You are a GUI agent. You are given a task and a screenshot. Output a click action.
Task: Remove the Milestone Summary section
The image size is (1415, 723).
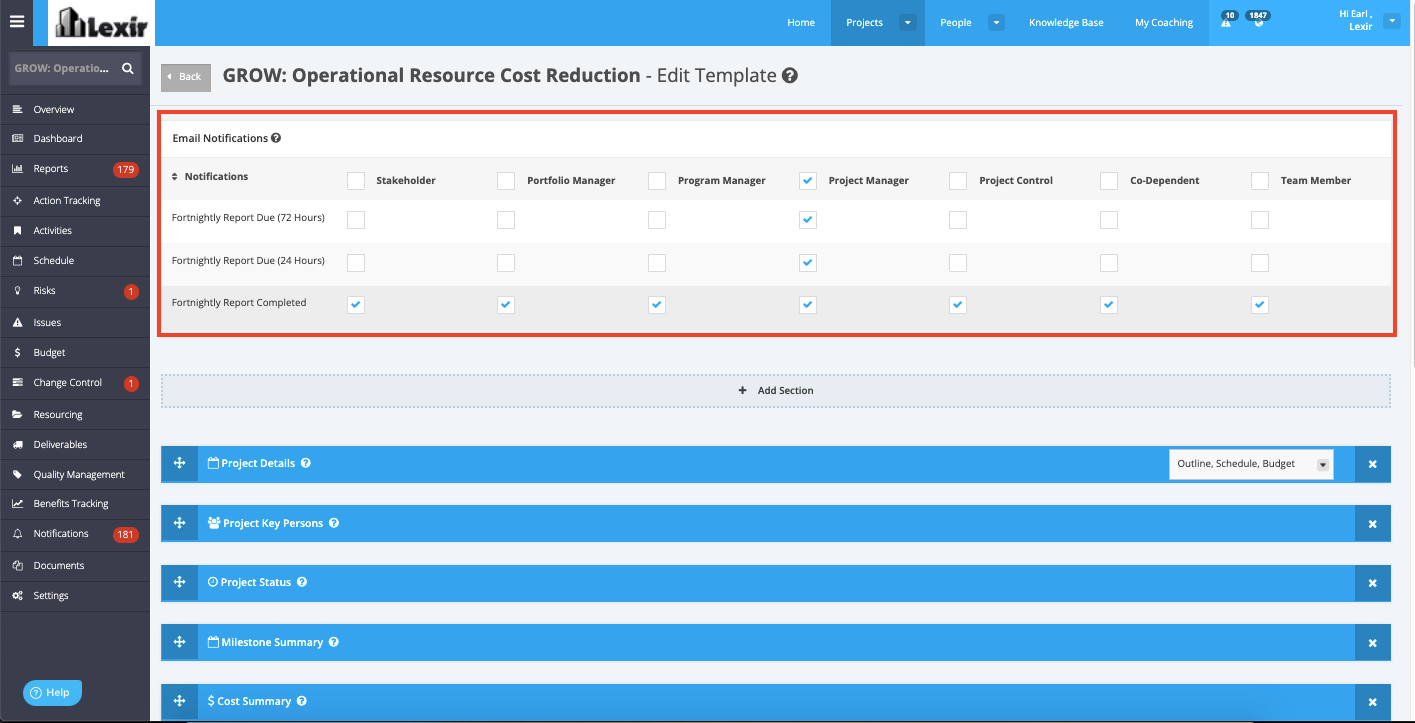click(1373, 643)
